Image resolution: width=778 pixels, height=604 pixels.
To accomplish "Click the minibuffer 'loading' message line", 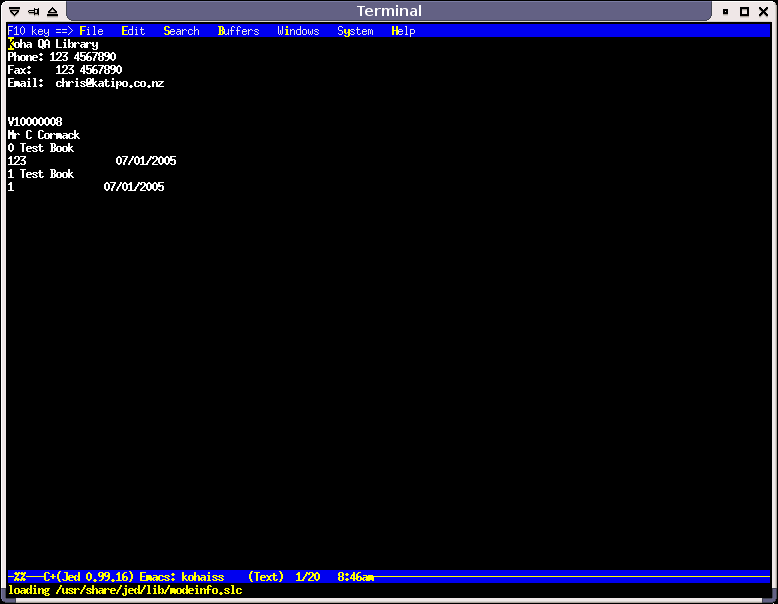I will click(125, 590).
